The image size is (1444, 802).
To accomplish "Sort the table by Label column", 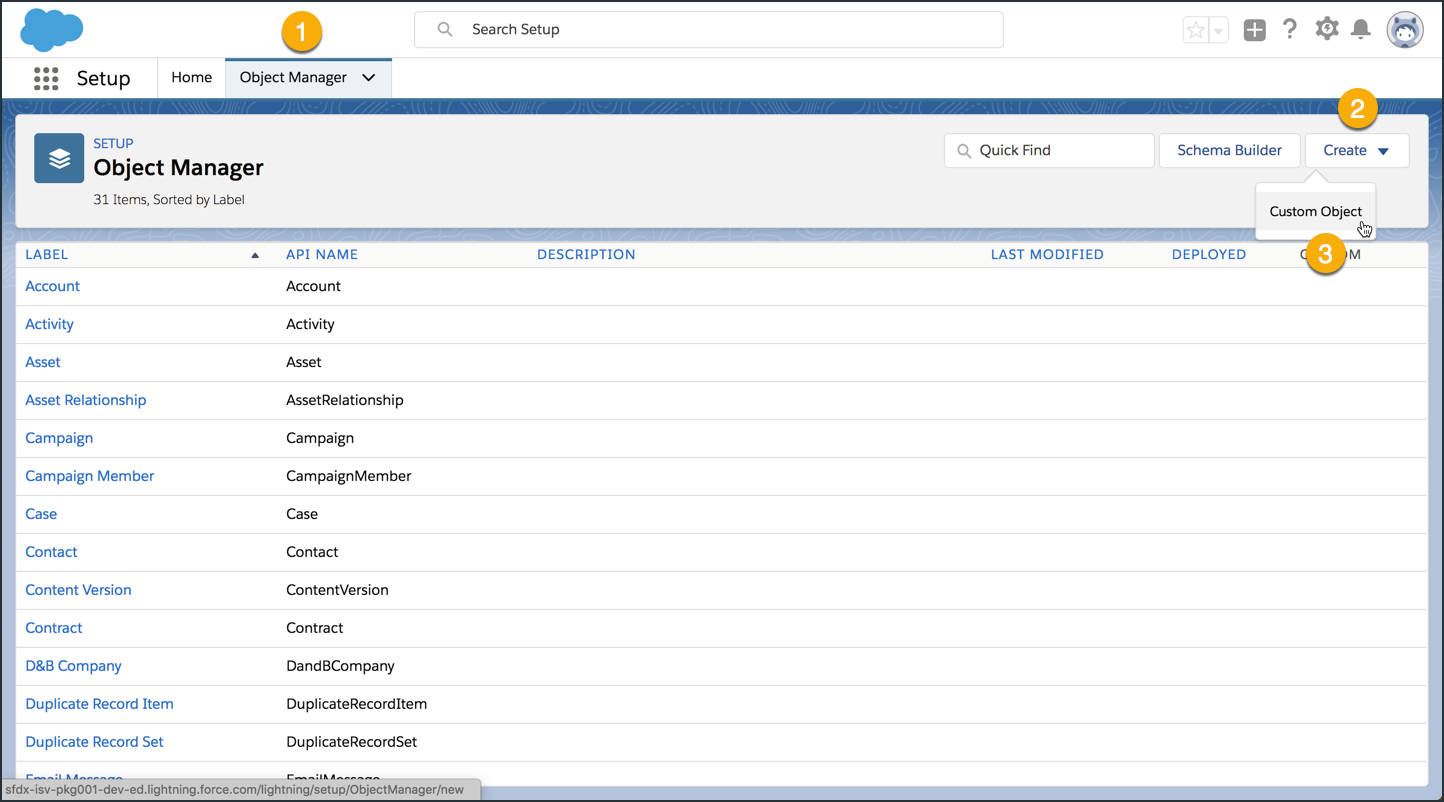I will 47,255.
